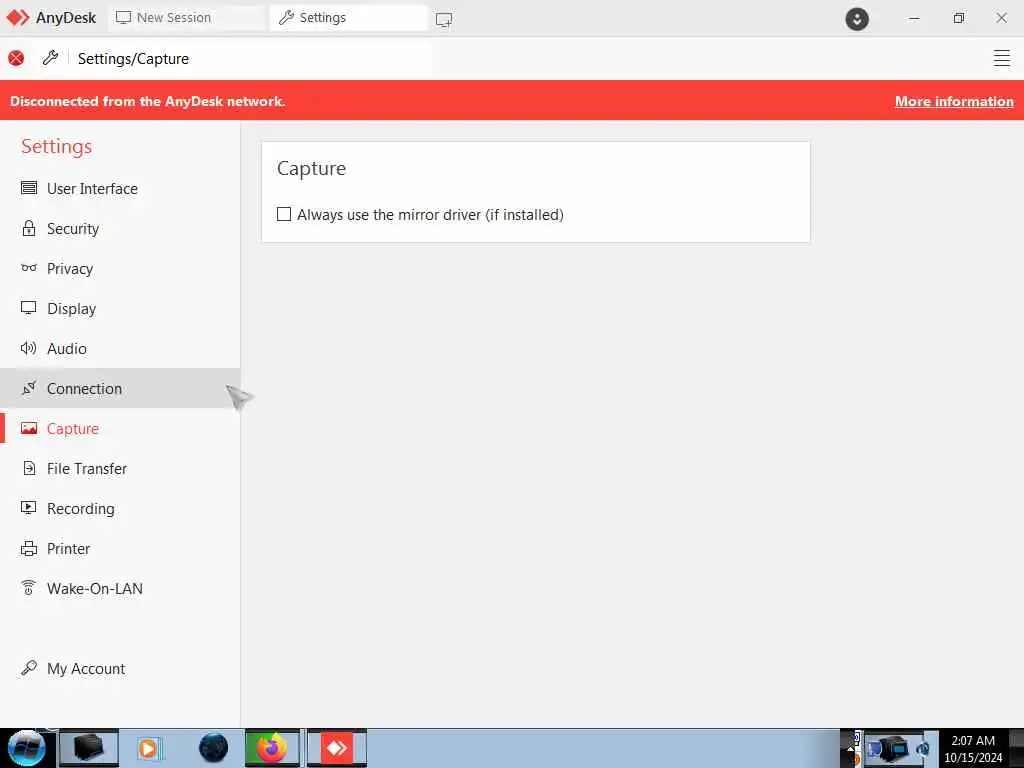Click the new tab monitor-plus icon
This screenshot has height=768, width=1024.
(444, 20)
